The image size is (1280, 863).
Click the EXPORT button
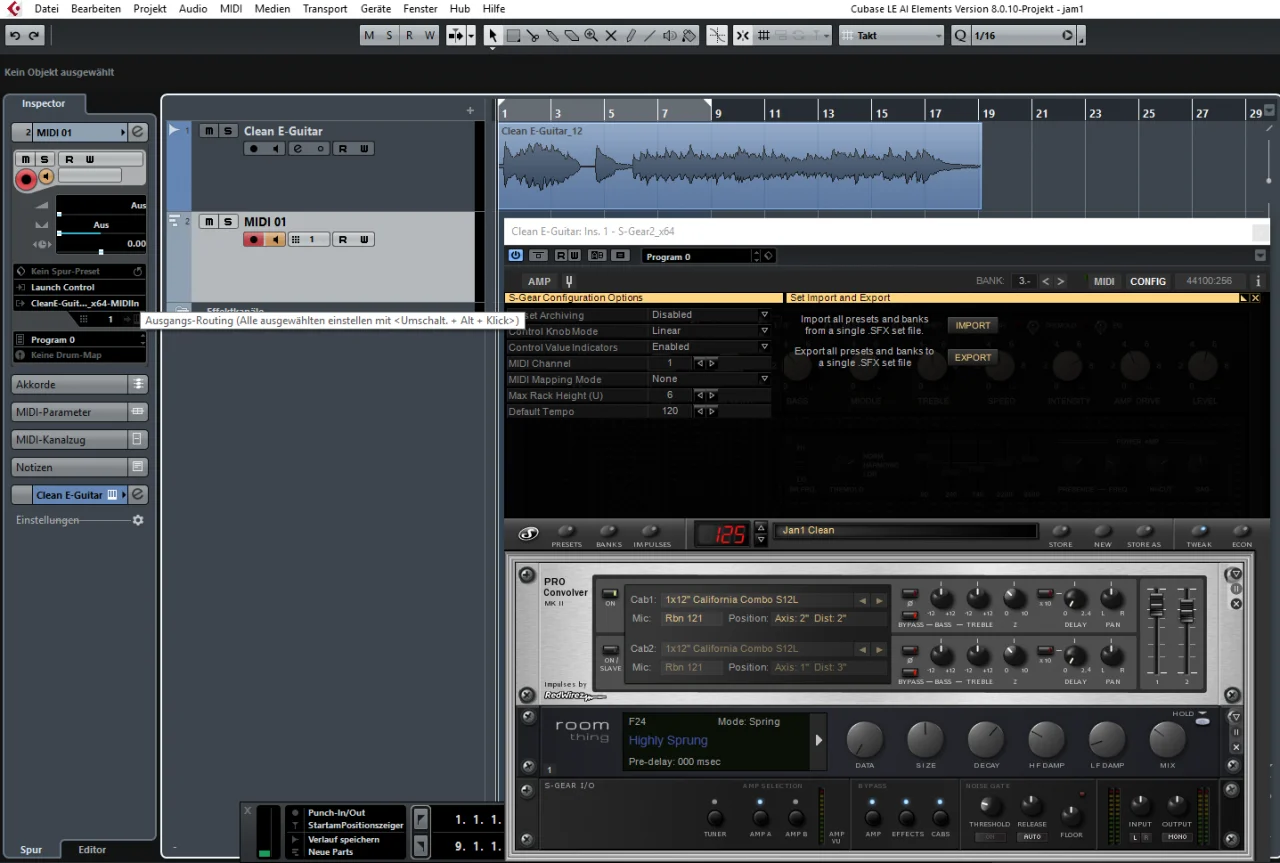[x=972, y=357]
